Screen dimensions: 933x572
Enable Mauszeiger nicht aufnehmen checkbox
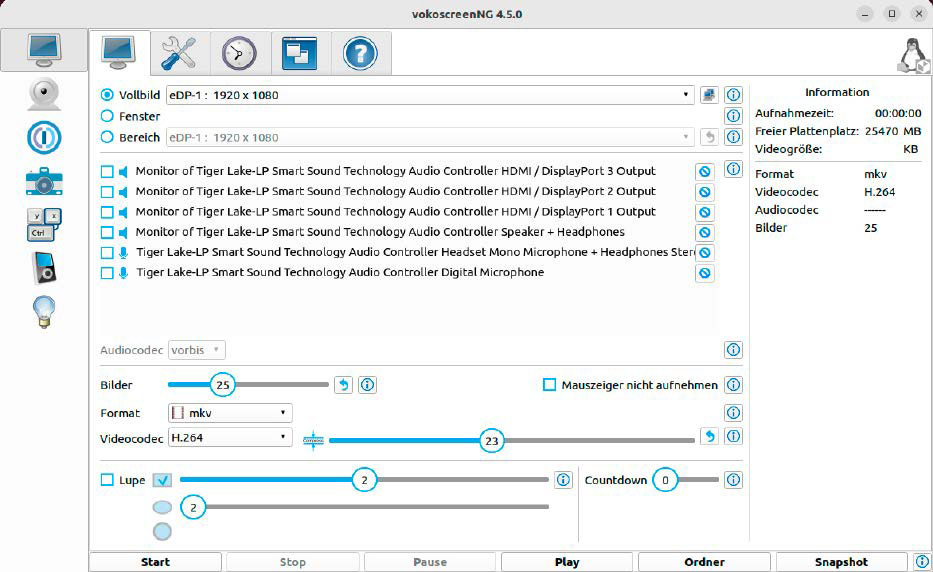(549, 385)
